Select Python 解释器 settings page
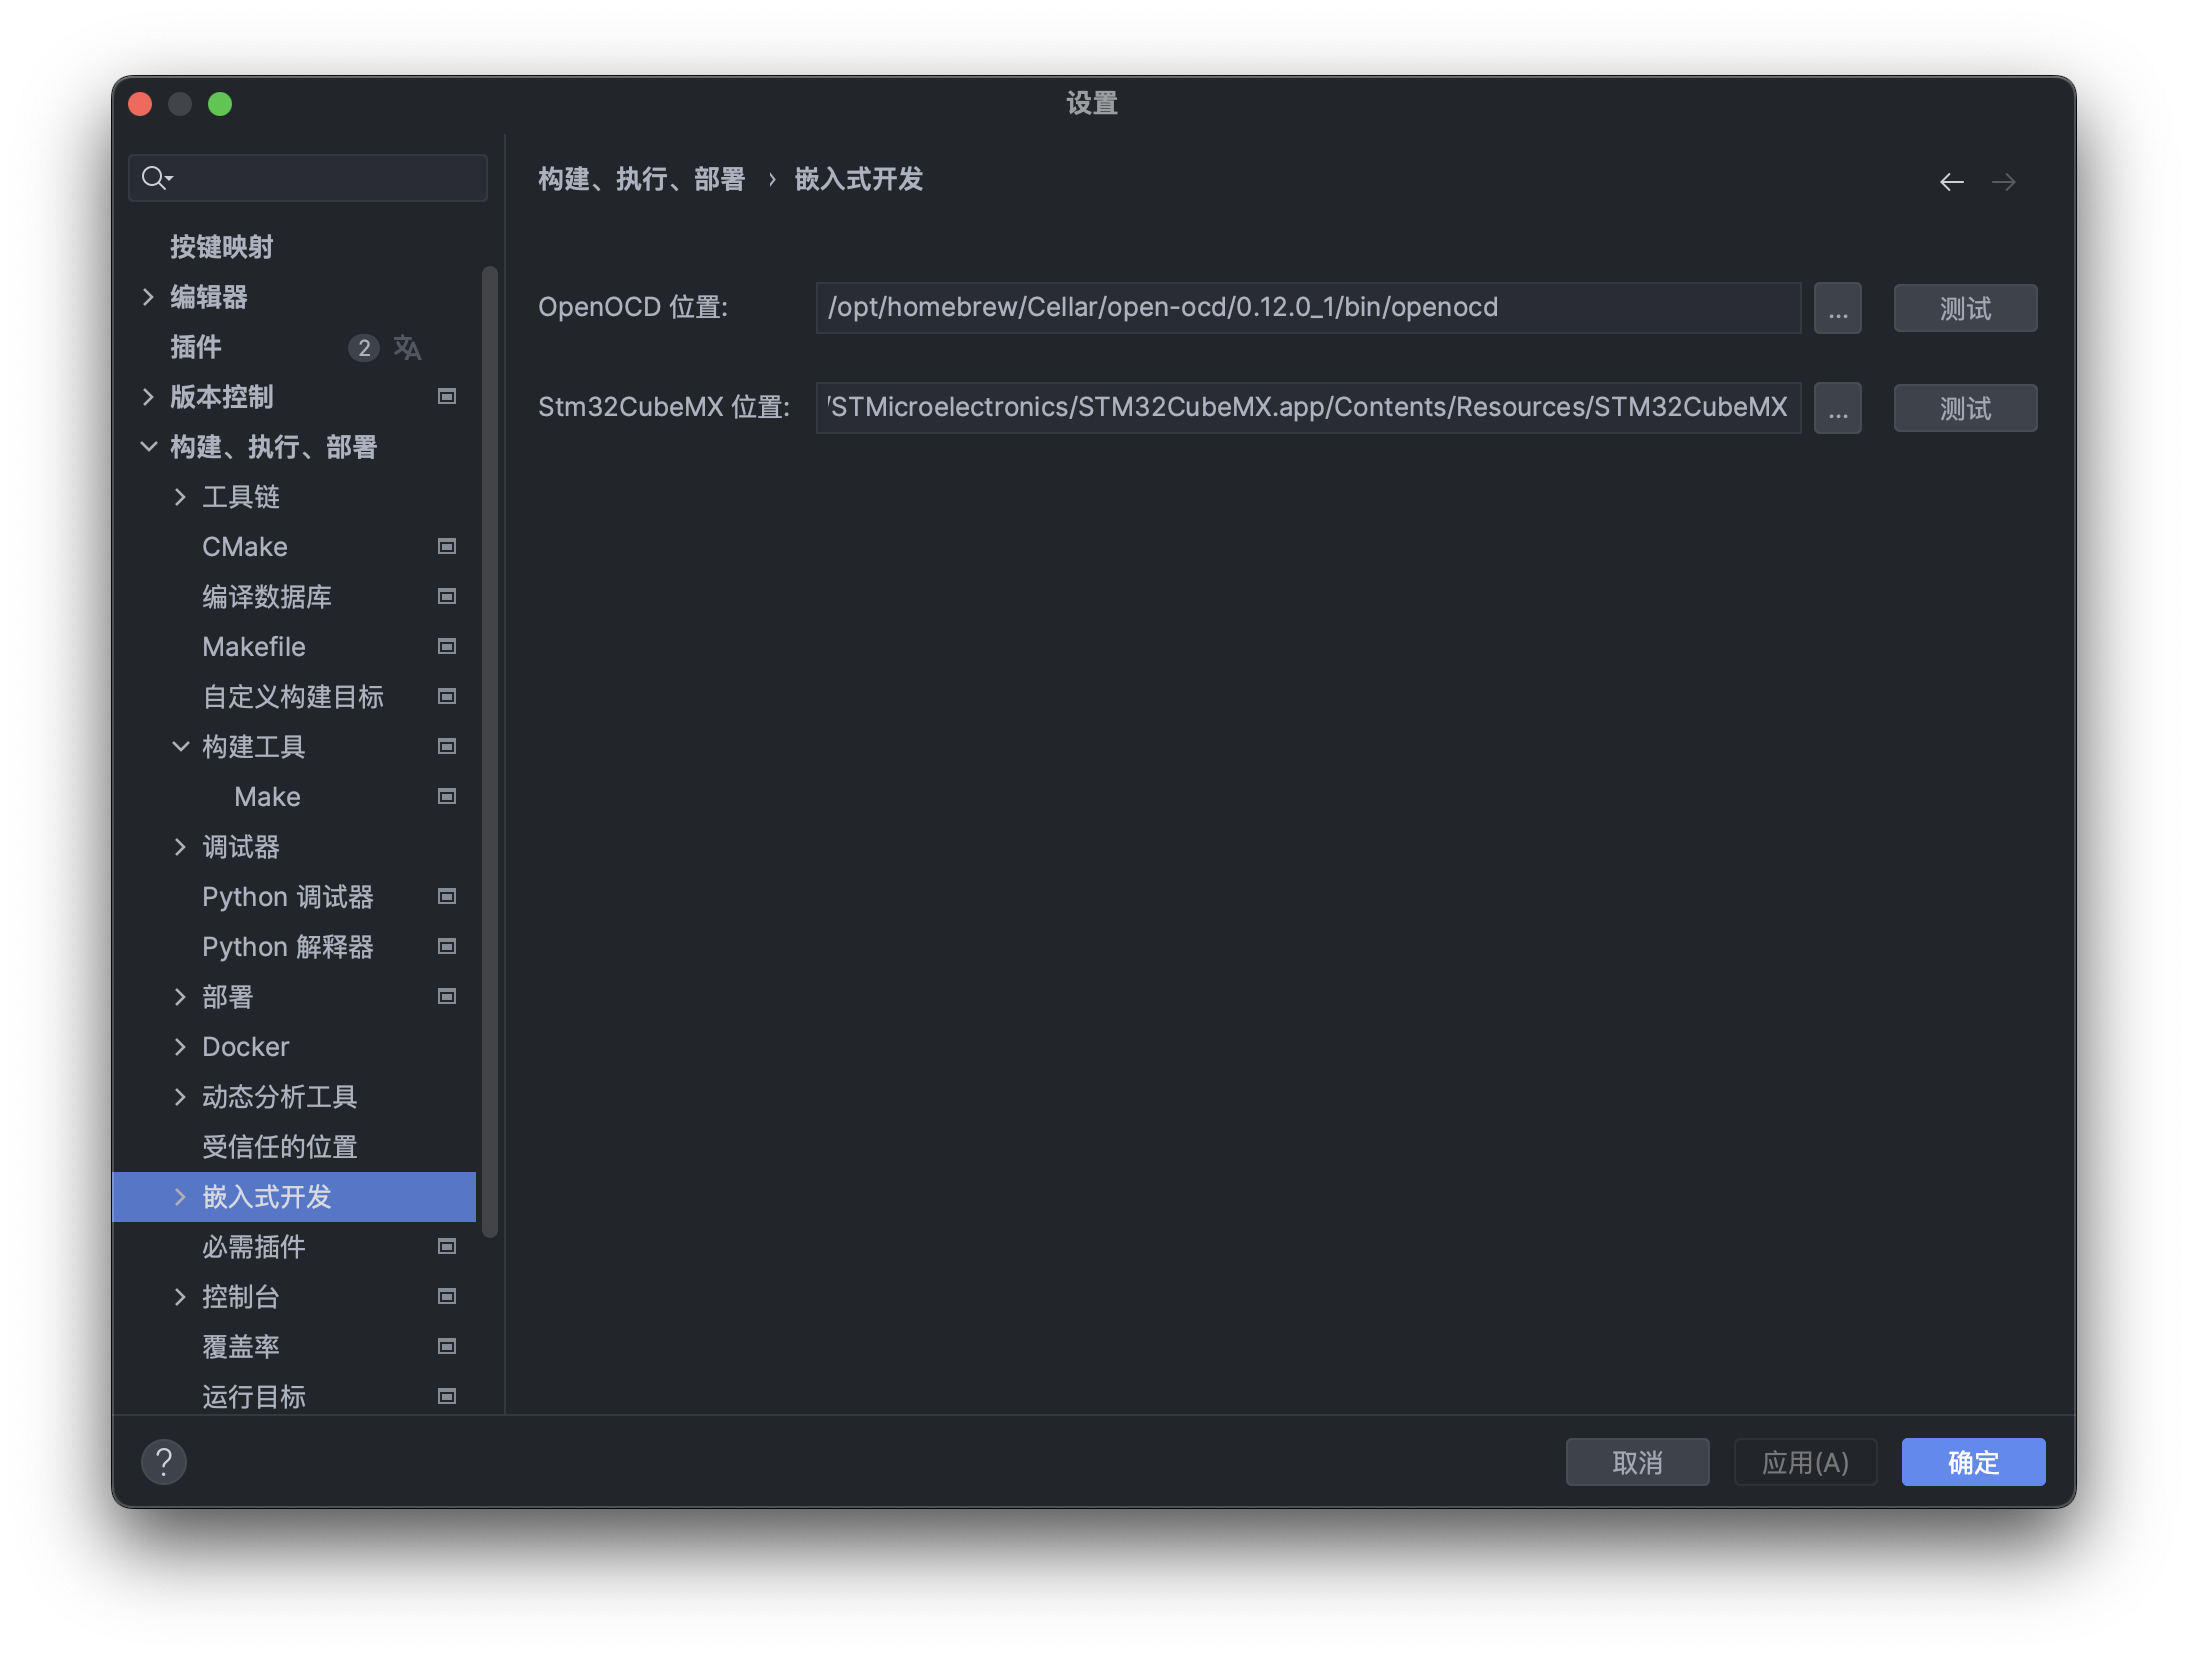Viewport: 2188px width, 1656px height. click(287, 947)
